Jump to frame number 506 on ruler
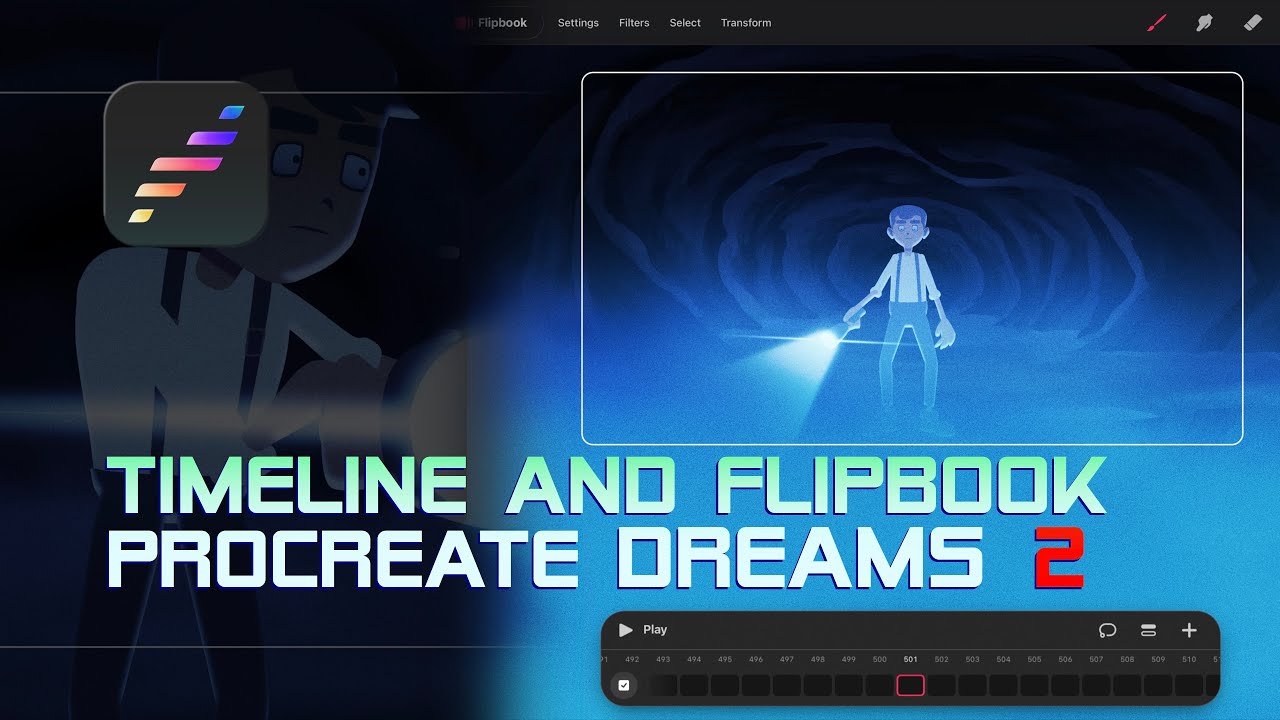The image size is (1280, 720). [1066, 660]
